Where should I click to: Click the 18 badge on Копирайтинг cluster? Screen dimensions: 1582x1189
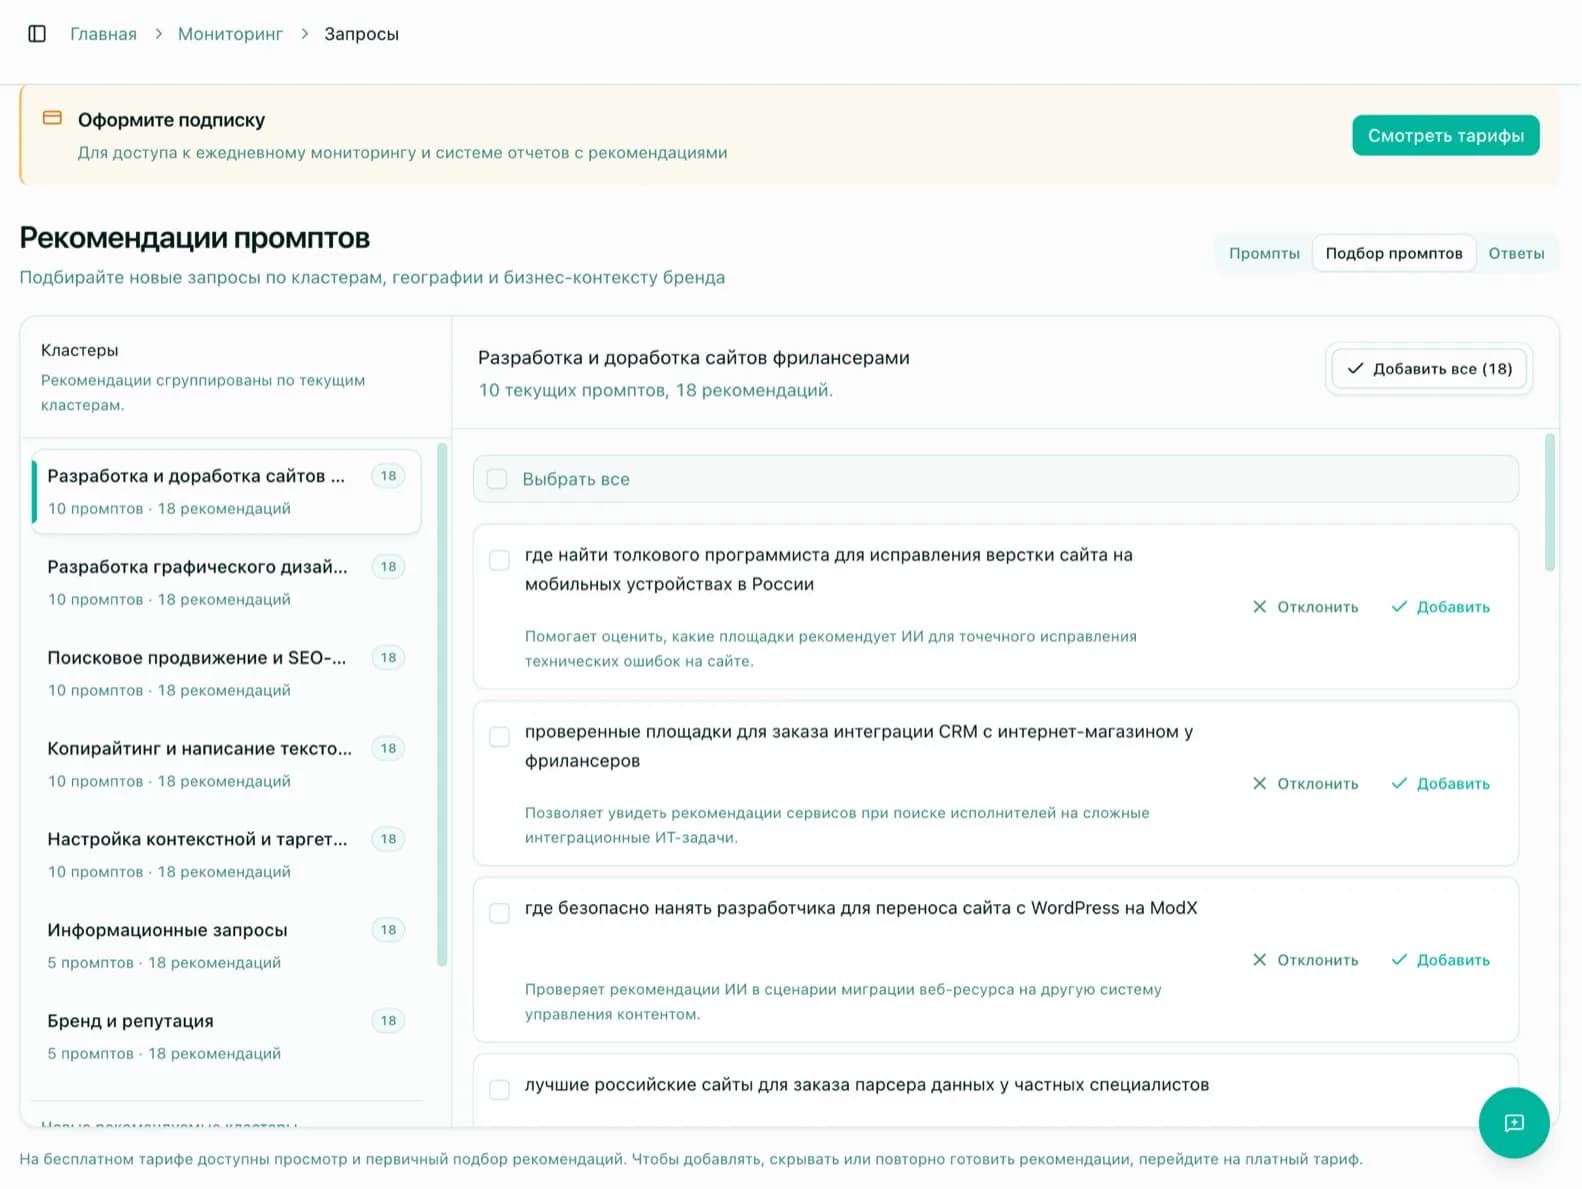[x=388, y=748]
